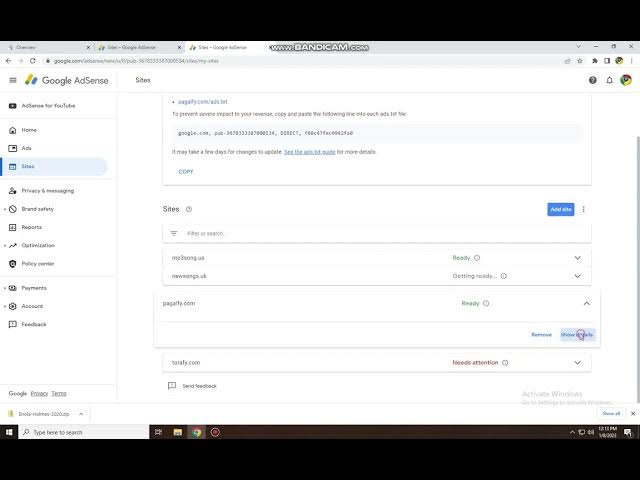Bookmark the page with star icon

[580, 61]
